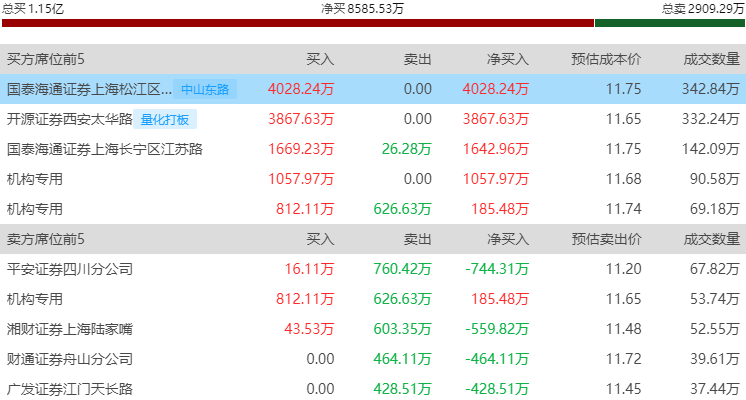Open the 国泰海通证券上海松江区 seat row
Screen dimensions: 746x400
click(373, 89)
